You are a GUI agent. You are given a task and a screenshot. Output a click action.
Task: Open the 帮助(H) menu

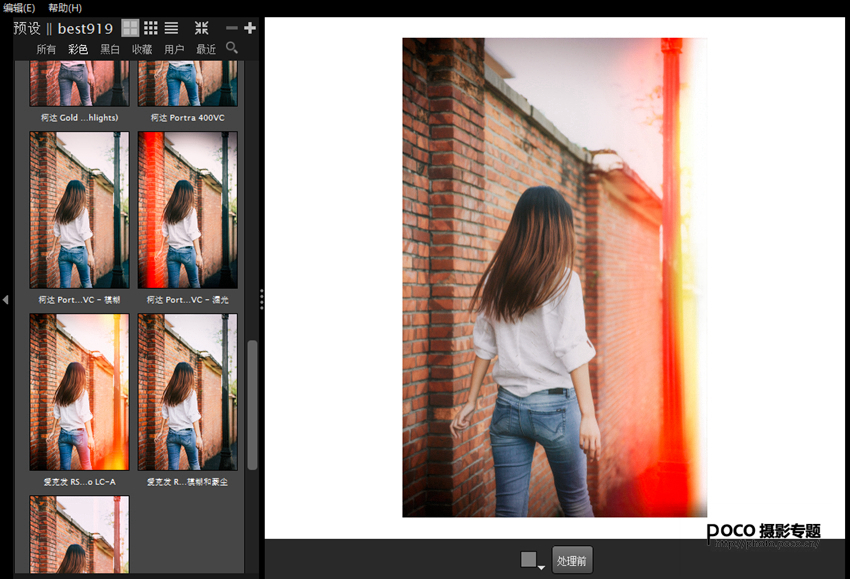pyautogui.click(x=65, y=8)
